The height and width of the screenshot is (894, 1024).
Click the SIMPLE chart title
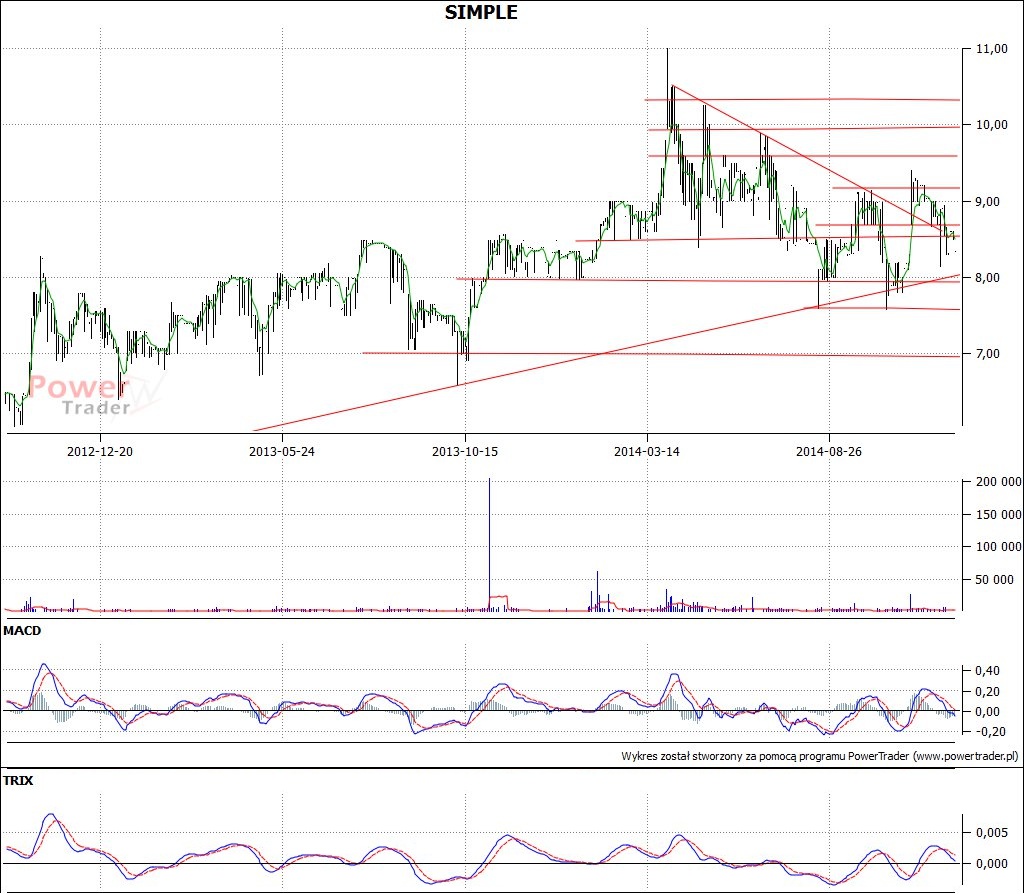point(481,12)
